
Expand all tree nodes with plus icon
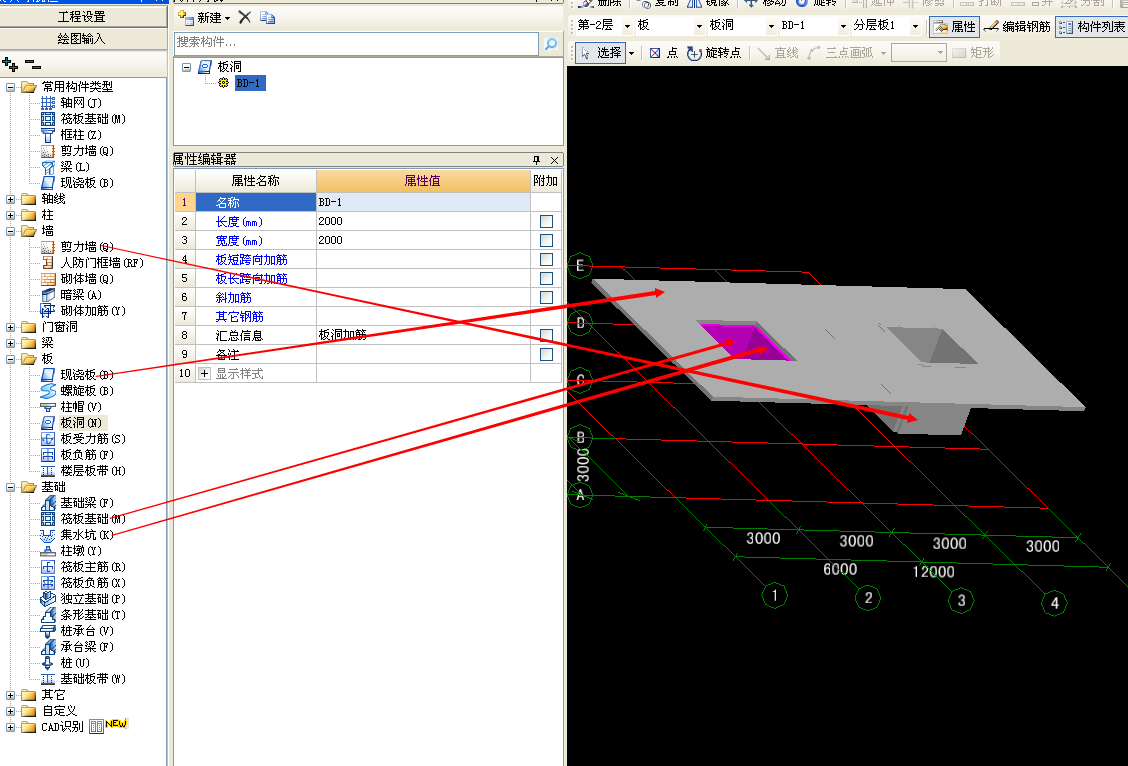[x=10, y=65]
